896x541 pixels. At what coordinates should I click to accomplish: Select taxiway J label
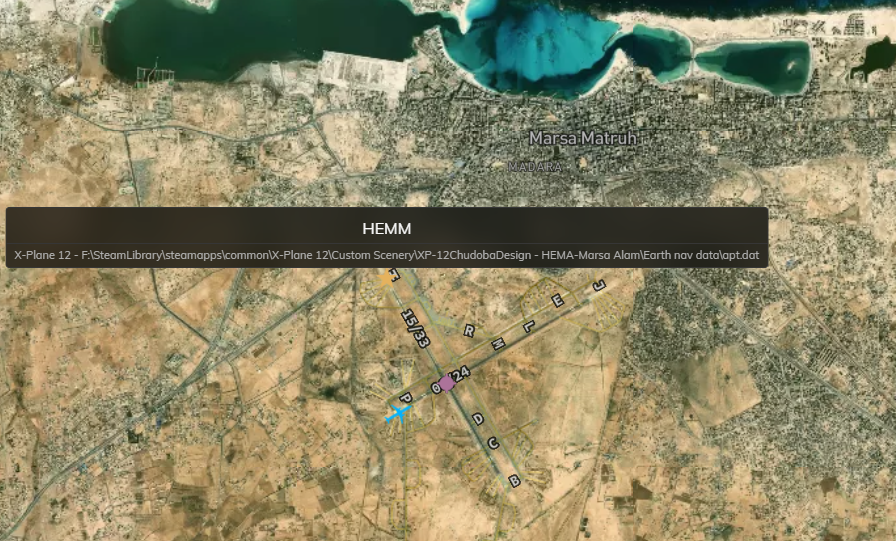(x=599, y=286)
